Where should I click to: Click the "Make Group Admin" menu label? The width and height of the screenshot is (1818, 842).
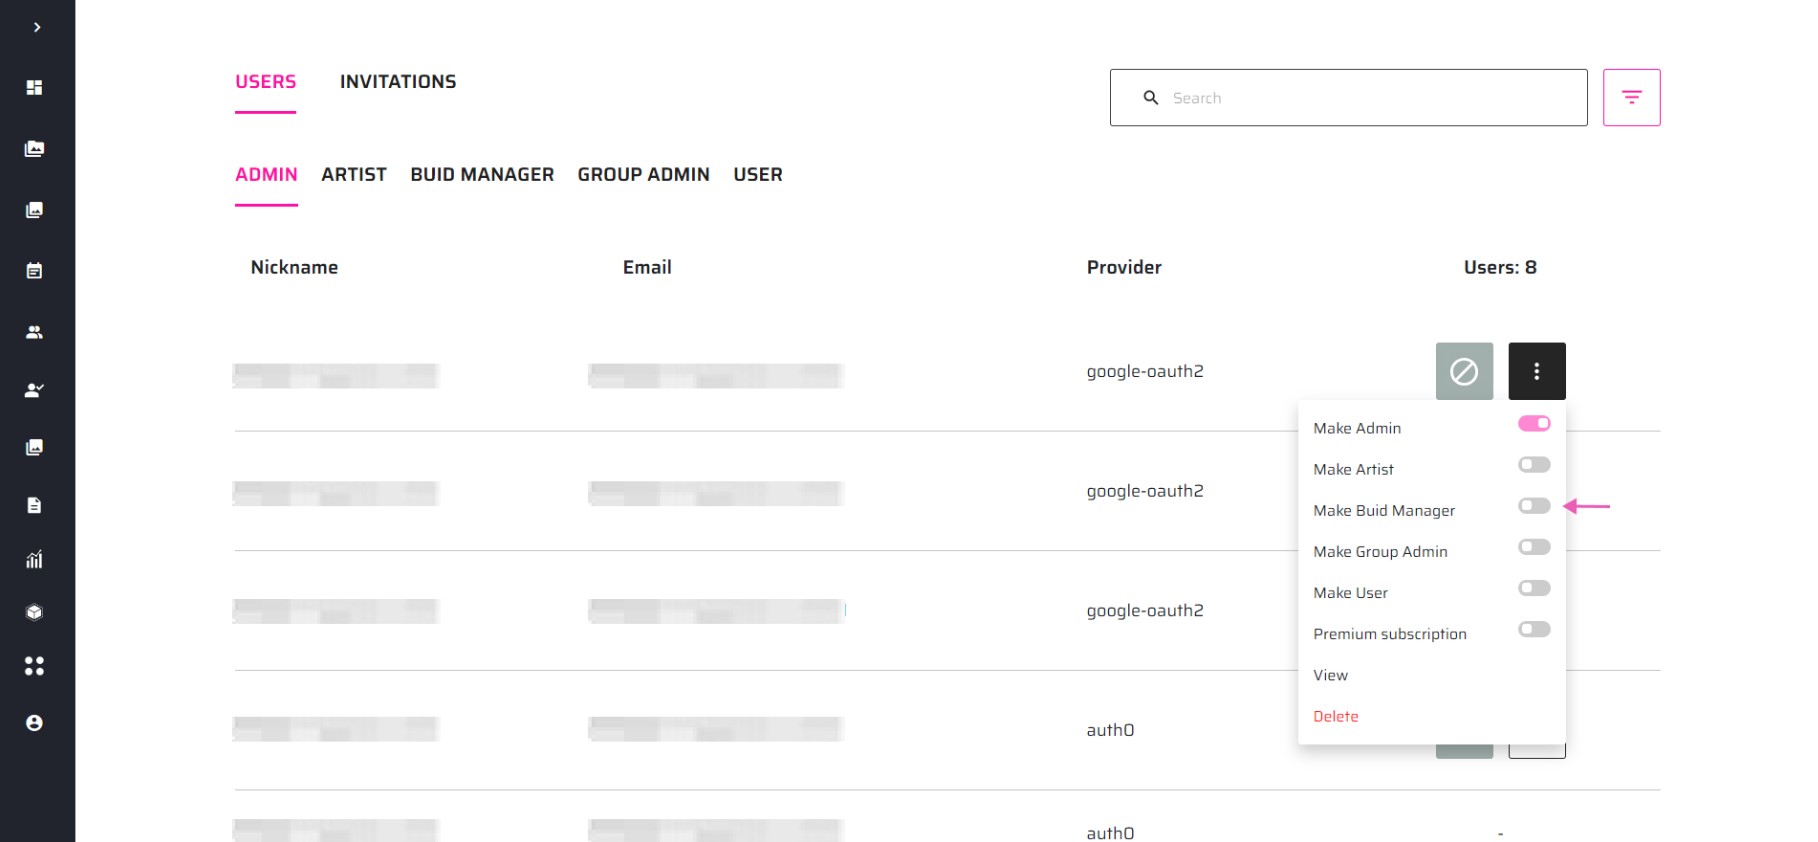tap(1380, 551)
